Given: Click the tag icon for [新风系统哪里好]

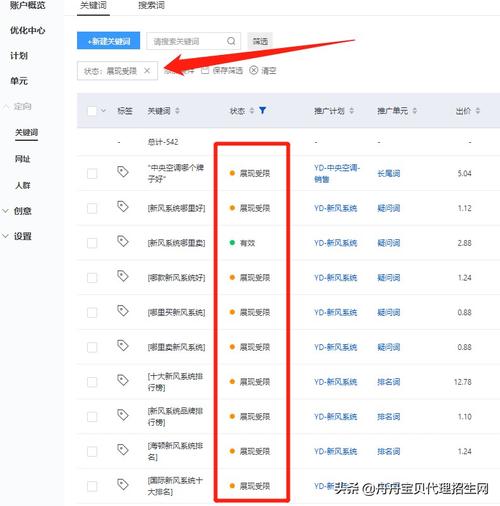Looking at the screenshot, I should (123, 207).
